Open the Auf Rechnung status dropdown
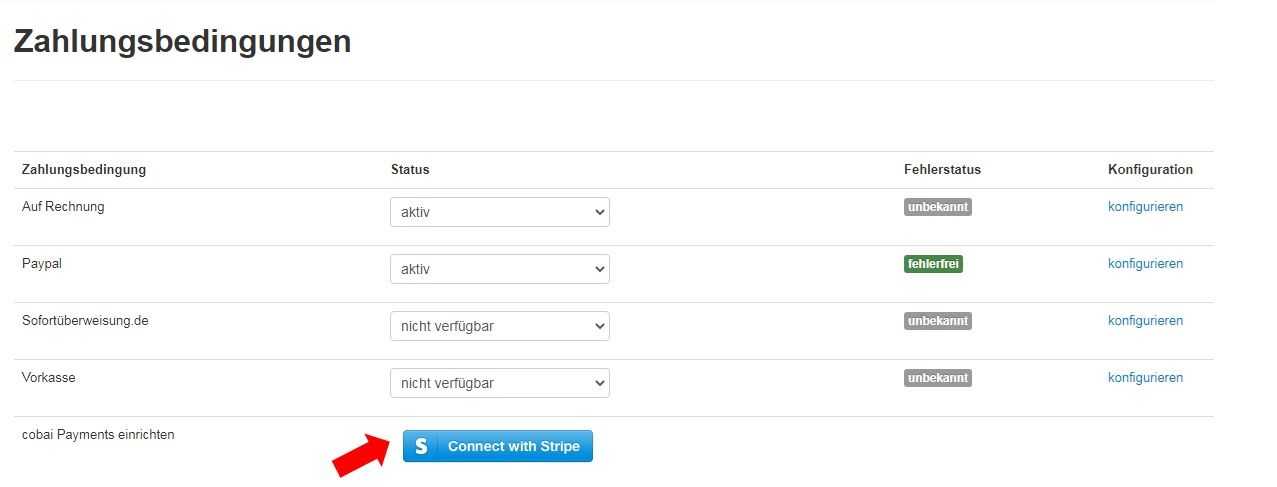Screen dimensions: 1277x487 [500, 212]
